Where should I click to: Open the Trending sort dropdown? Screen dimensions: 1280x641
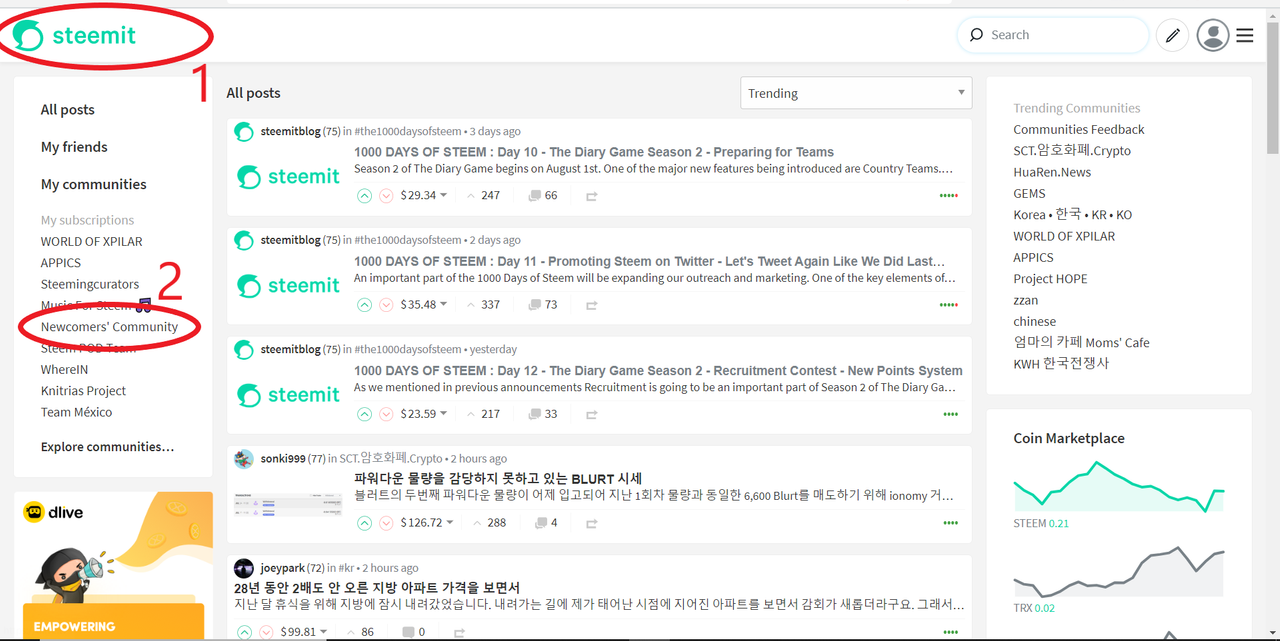pyautogui.click(x=856, y=93)
